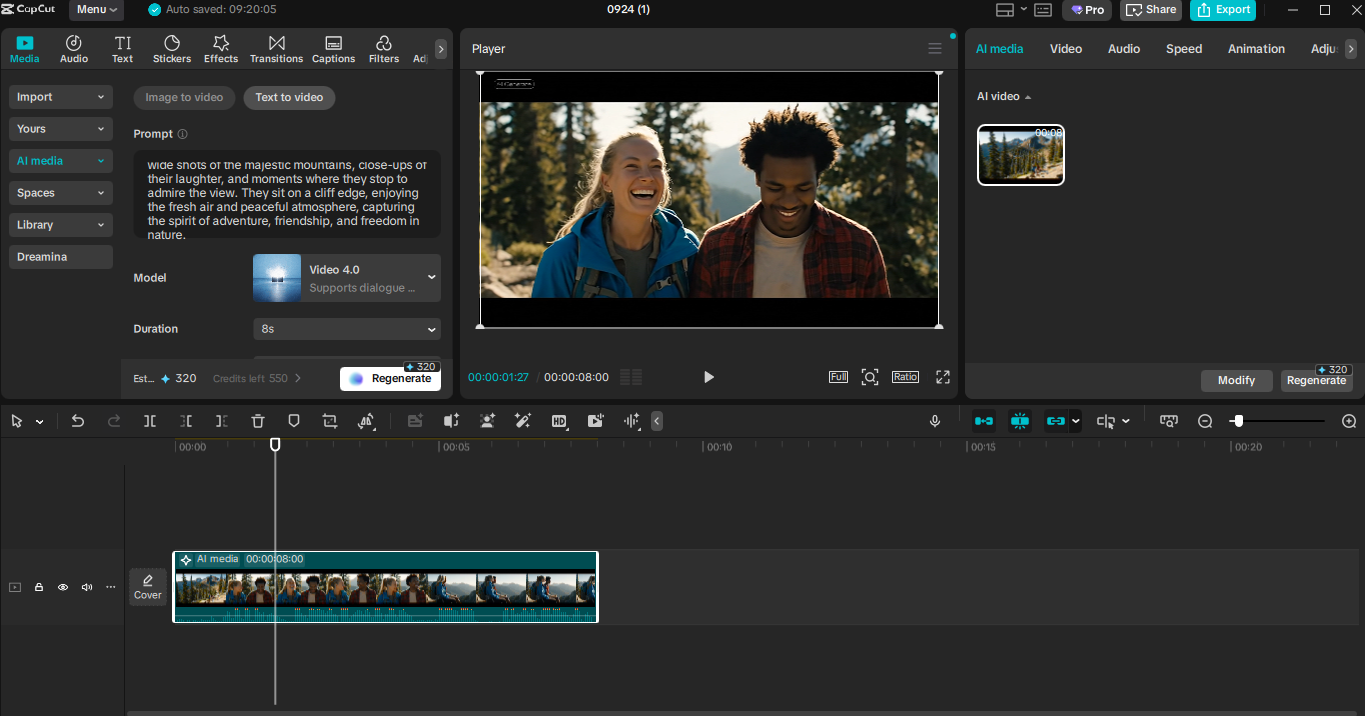The height and width of the screenshot is (716, 1365).
Task: Switch to the Speed tab
Action: tap(1183, 48)
